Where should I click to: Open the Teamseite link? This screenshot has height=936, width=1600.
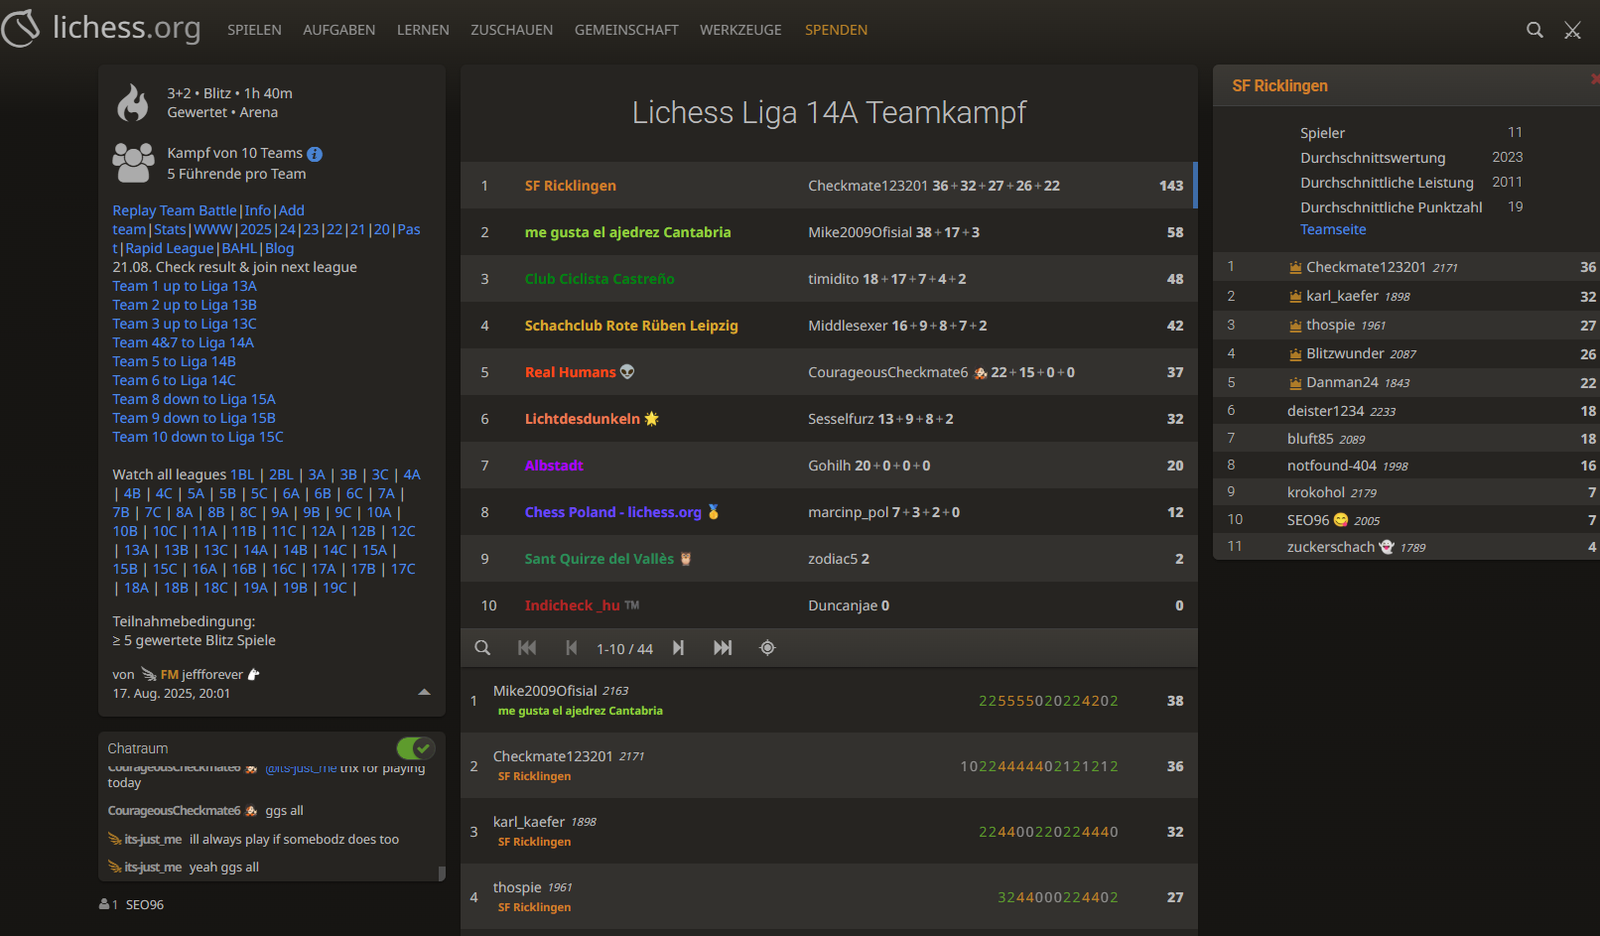click(x=1333, y=229)
